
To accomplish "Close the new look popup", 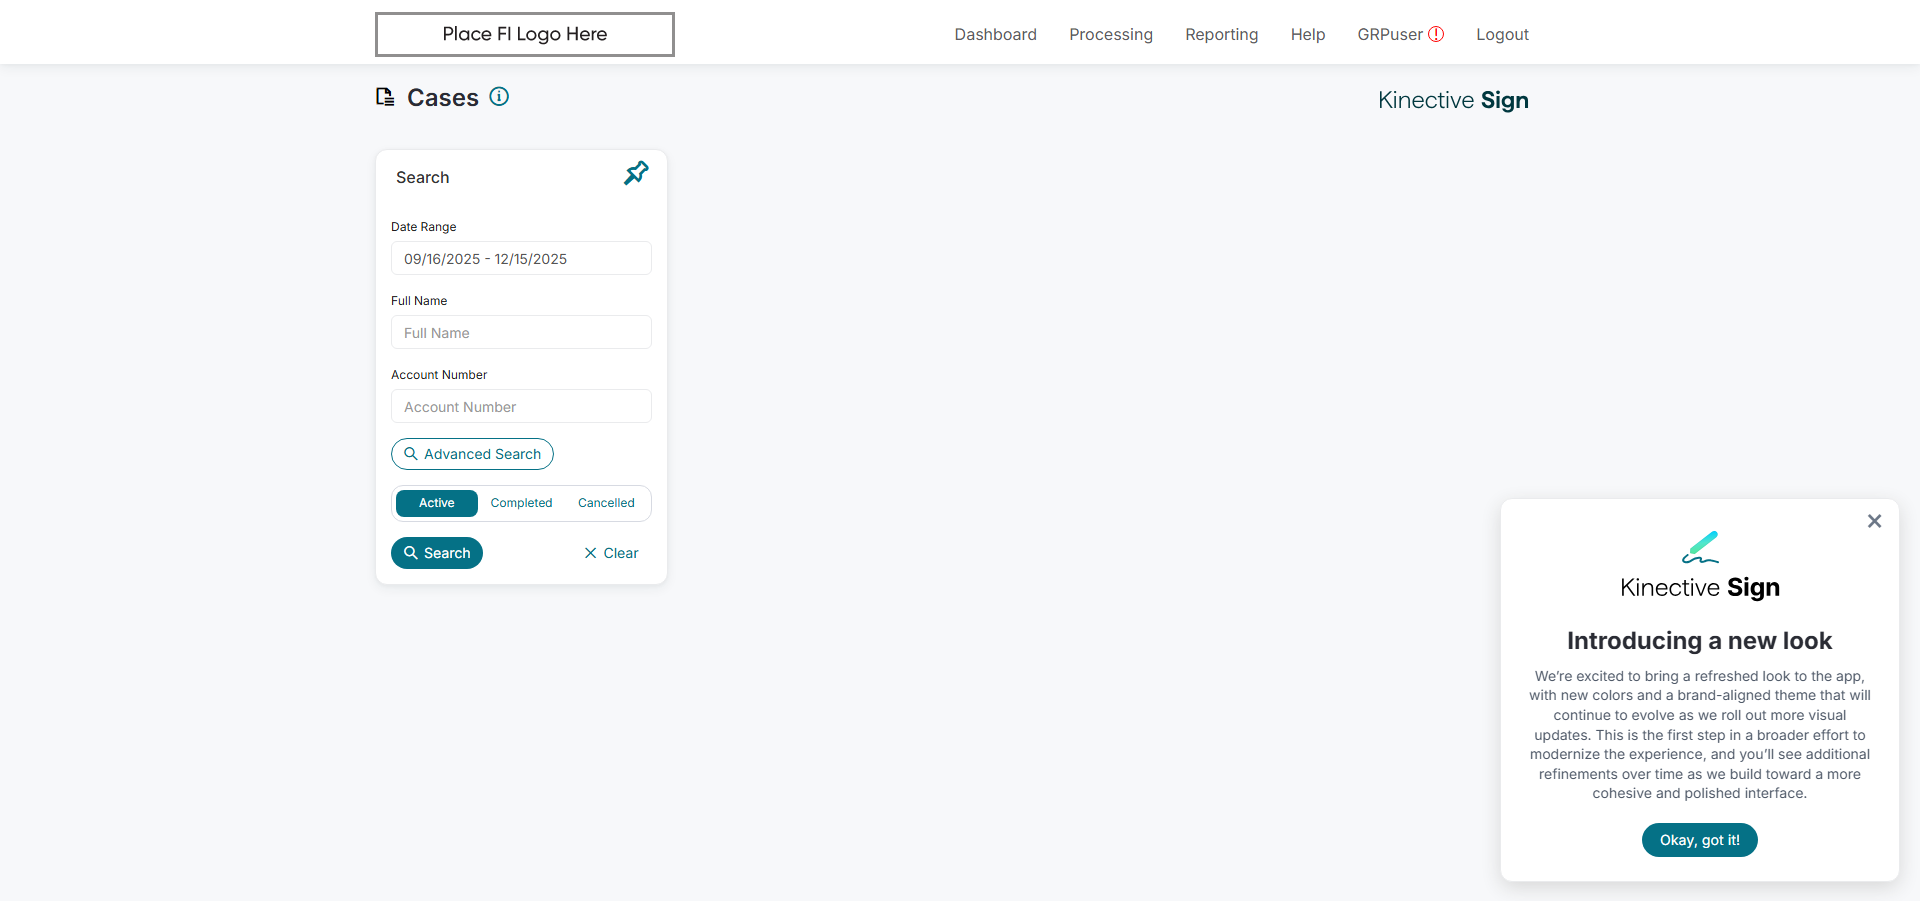I will 1875,521.
